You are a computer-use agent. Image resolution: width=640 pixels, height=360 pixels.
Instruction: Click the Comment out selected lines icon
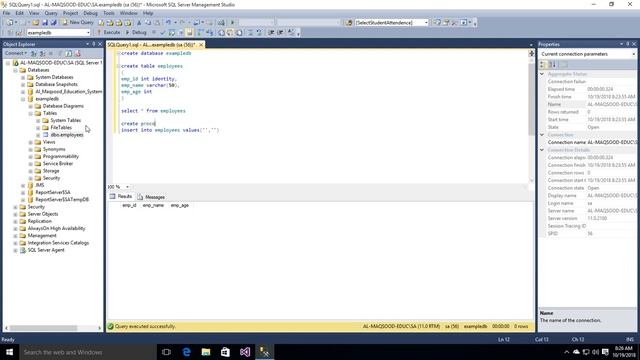(250, 32)
